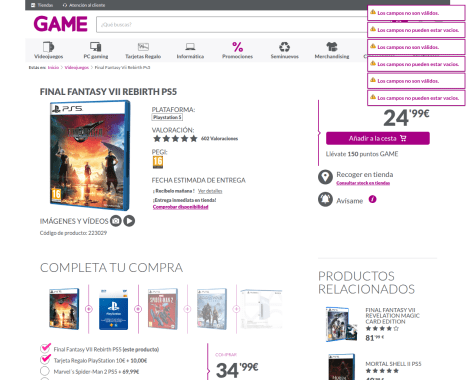Image resolution: width=475 pixels, height=380 pixels.
Task: Go to Inicio breadcrumb
Action: [x=53, y=67]
